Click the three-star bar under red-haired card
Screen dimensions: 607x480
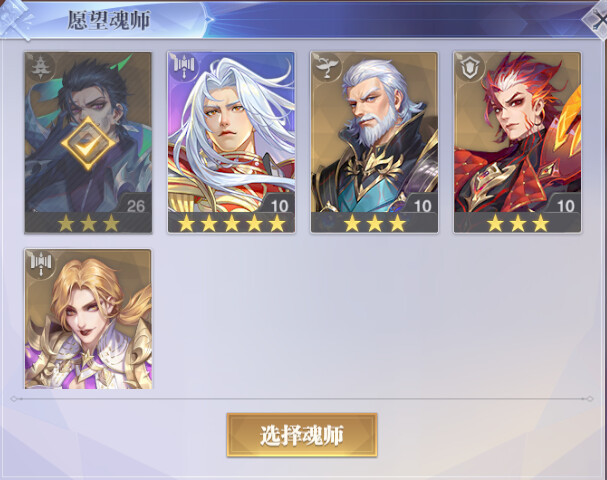click(x=518, y=223)
